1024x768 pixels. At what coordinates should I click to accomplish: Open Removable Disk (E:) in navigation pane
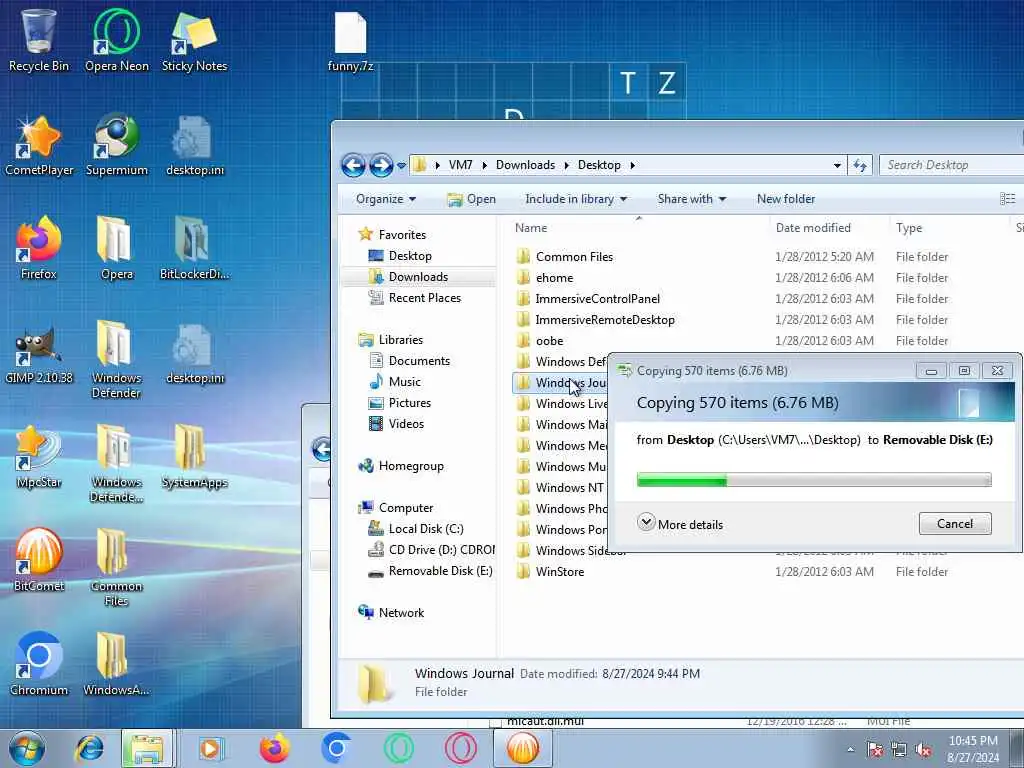point(440,571)
